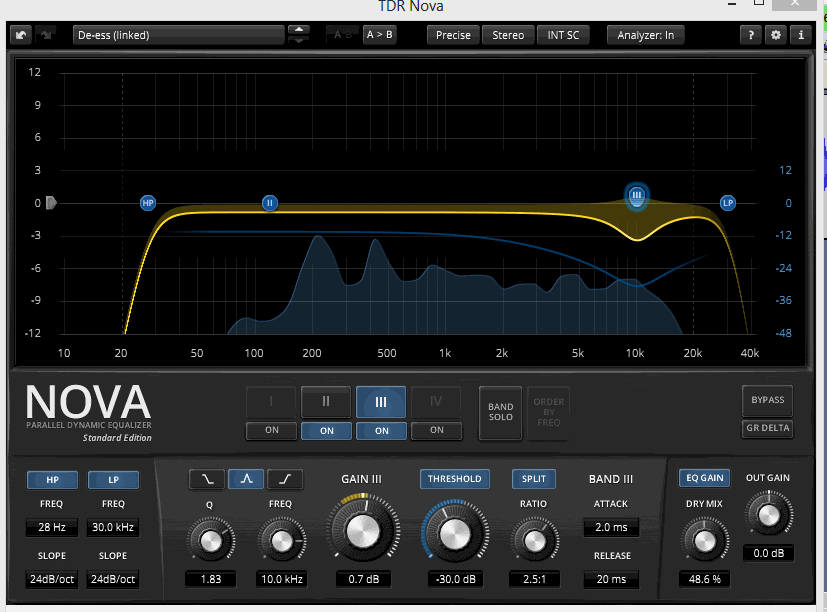
Task: Toggle the HP filter button
Action: coord(52,480)
